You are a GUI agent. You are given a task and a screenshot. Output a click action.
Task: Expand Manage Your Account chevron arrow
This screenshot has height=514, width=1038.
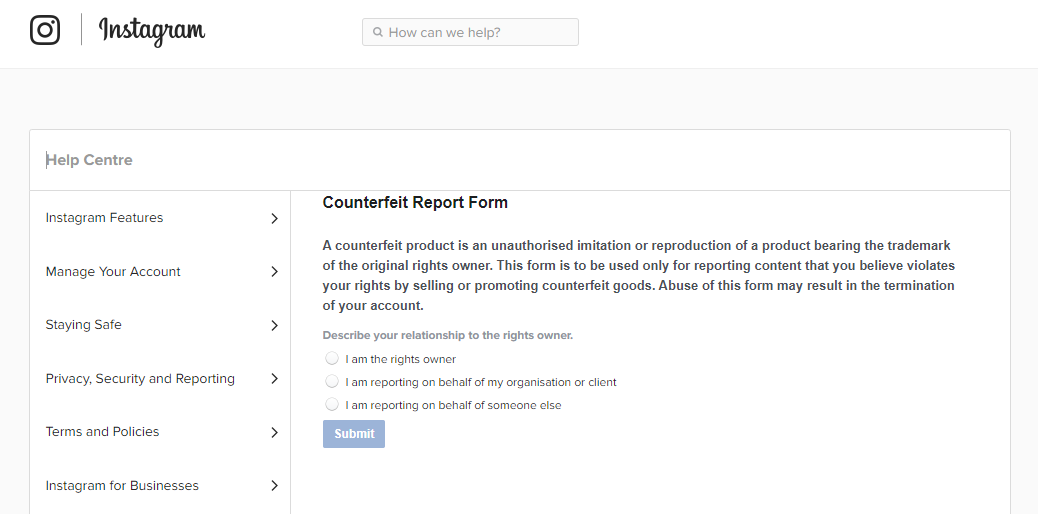[274, 272]
